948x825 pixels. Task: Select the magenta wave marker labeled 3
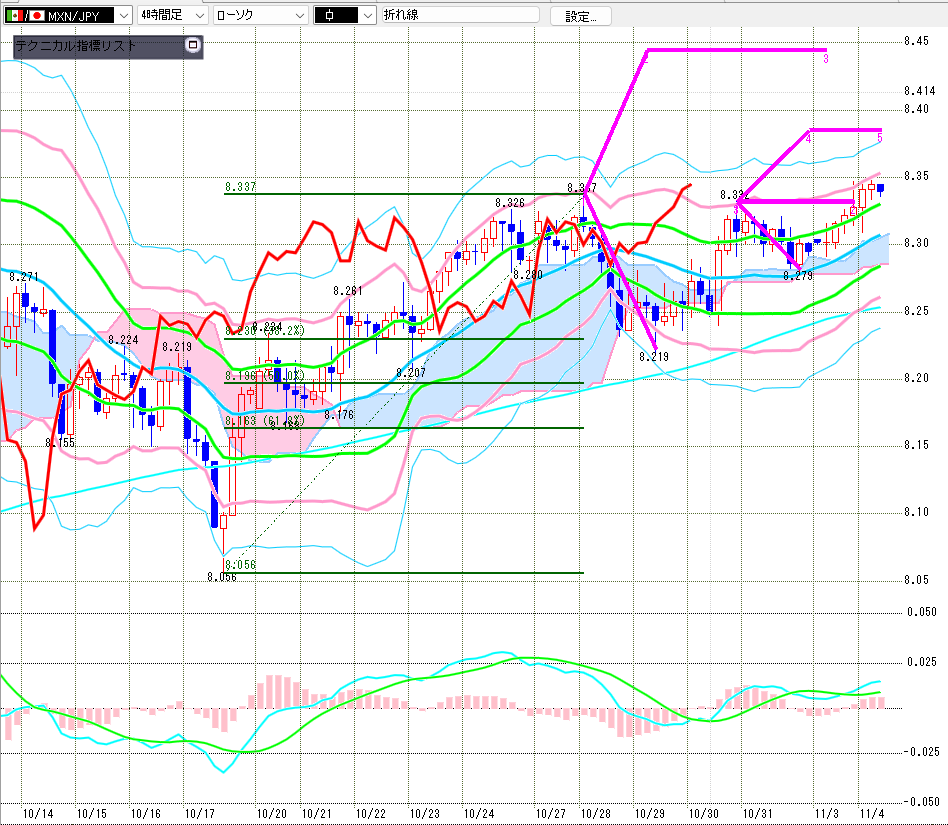[x=826, y=60]
